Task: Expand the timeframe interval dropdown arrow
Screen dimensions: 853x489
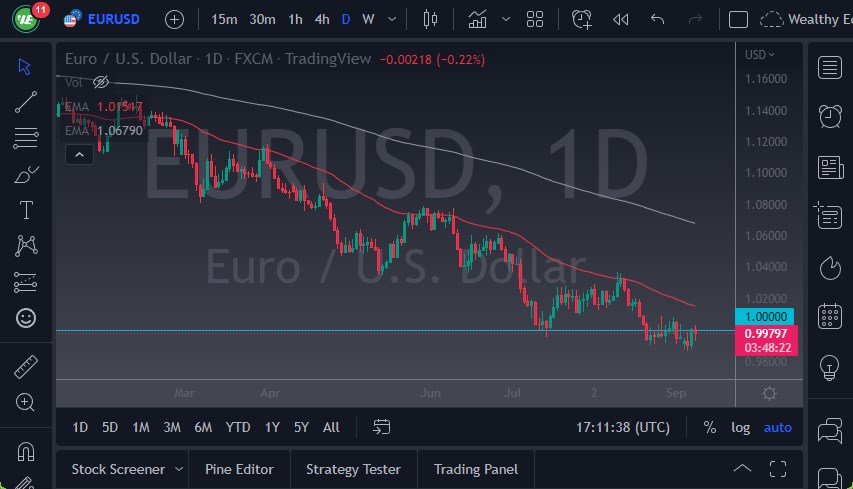Action: click(392, 19)
